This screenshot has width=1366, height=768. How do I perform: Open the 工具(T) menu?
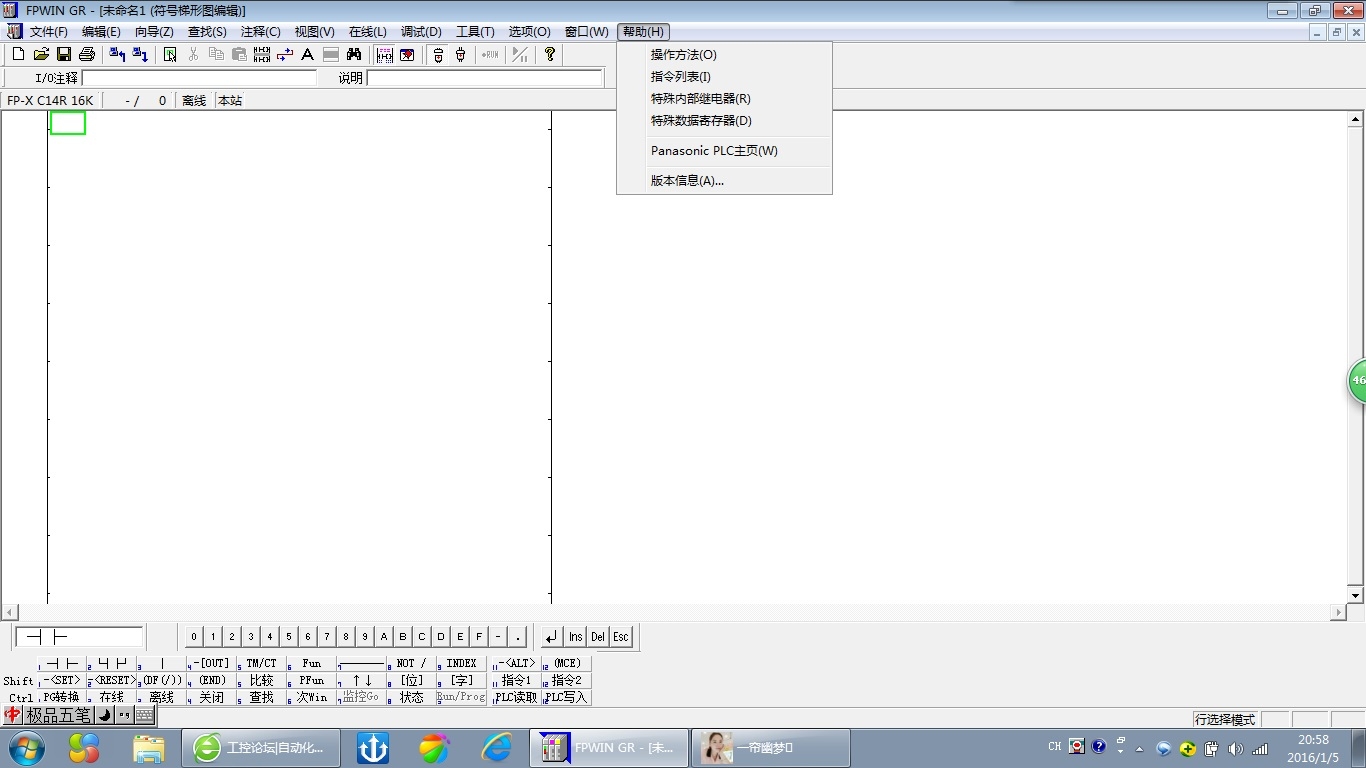tap(475, 32)
